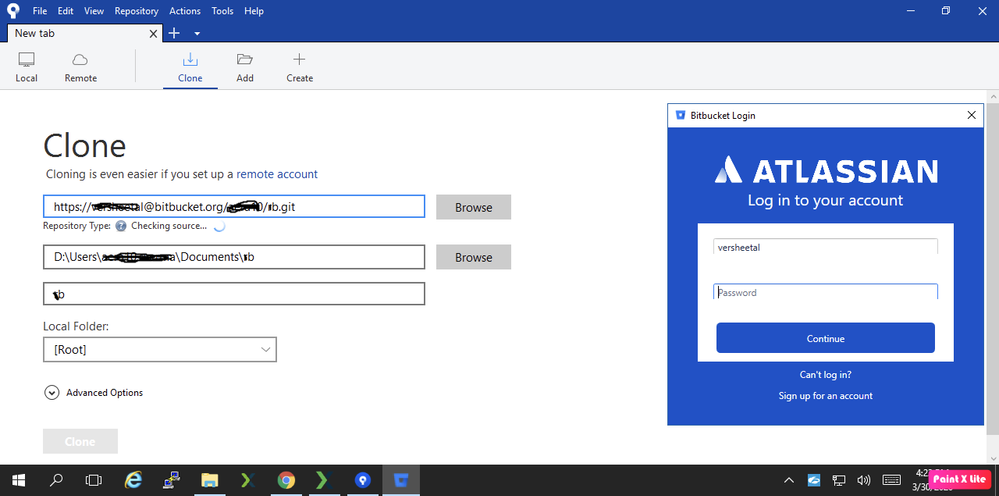
Task: Click the username field containing versheetal
Action: [826, 247]
